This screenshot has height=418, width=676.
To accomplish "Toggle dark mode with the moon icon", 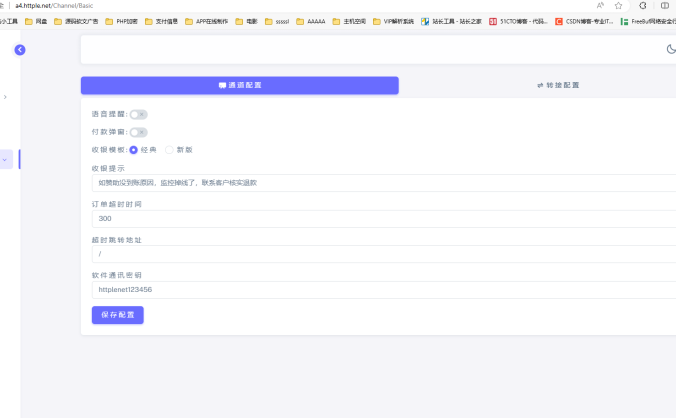I will (x=671, y=49).
